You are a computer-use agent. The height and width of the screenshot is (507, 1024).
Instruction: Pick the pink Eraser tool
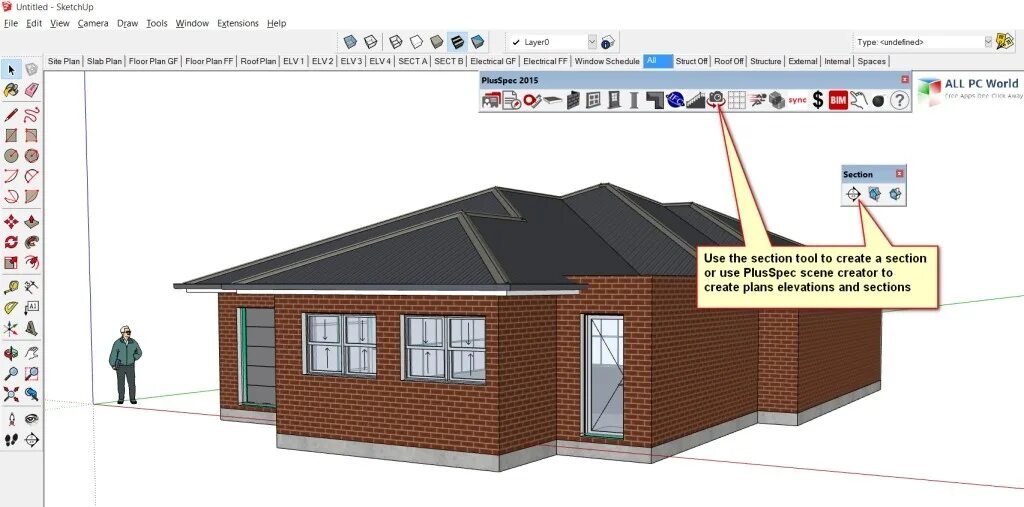tap(31, 90)
